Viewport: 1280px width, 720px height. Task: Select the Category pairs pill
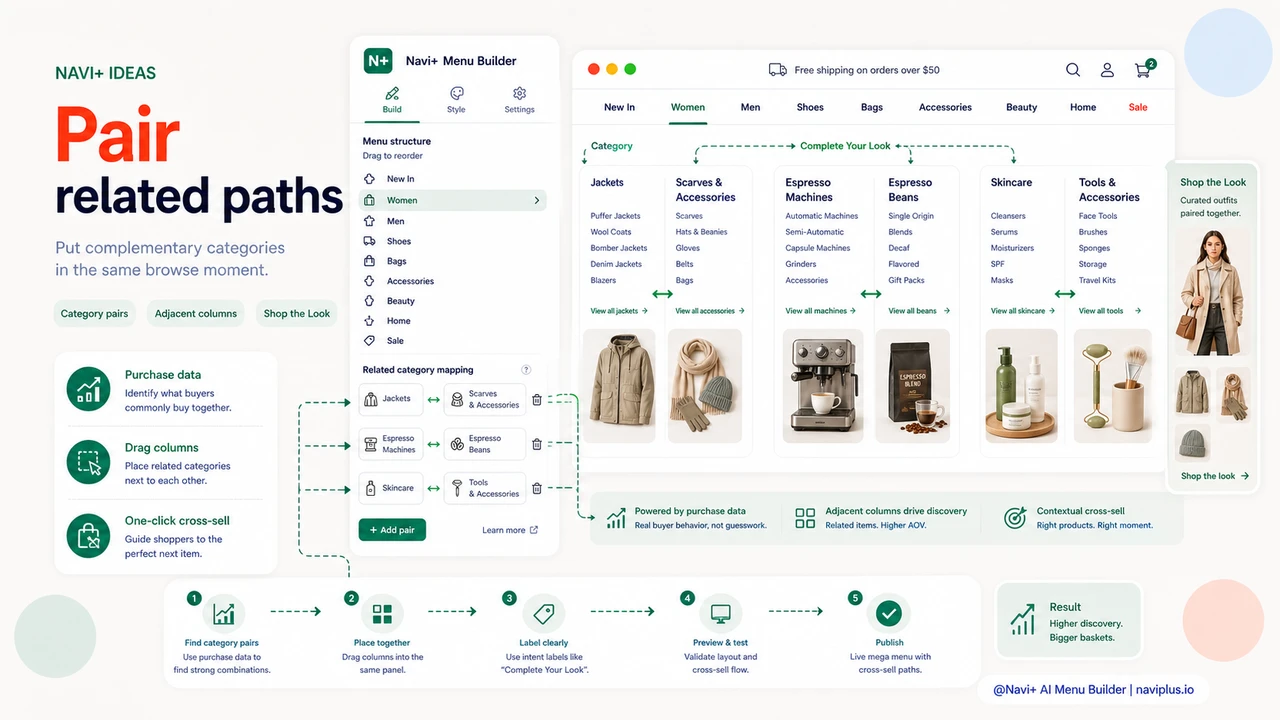(x=94, y=313)
